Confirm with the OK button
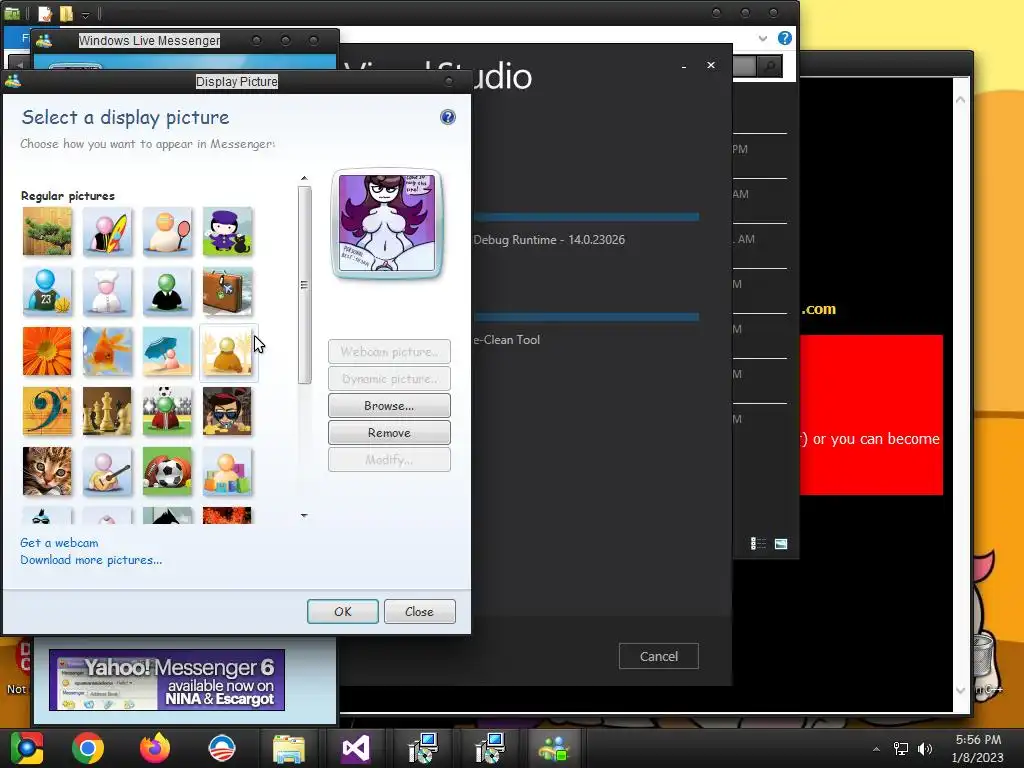 (x=343, y=611)
